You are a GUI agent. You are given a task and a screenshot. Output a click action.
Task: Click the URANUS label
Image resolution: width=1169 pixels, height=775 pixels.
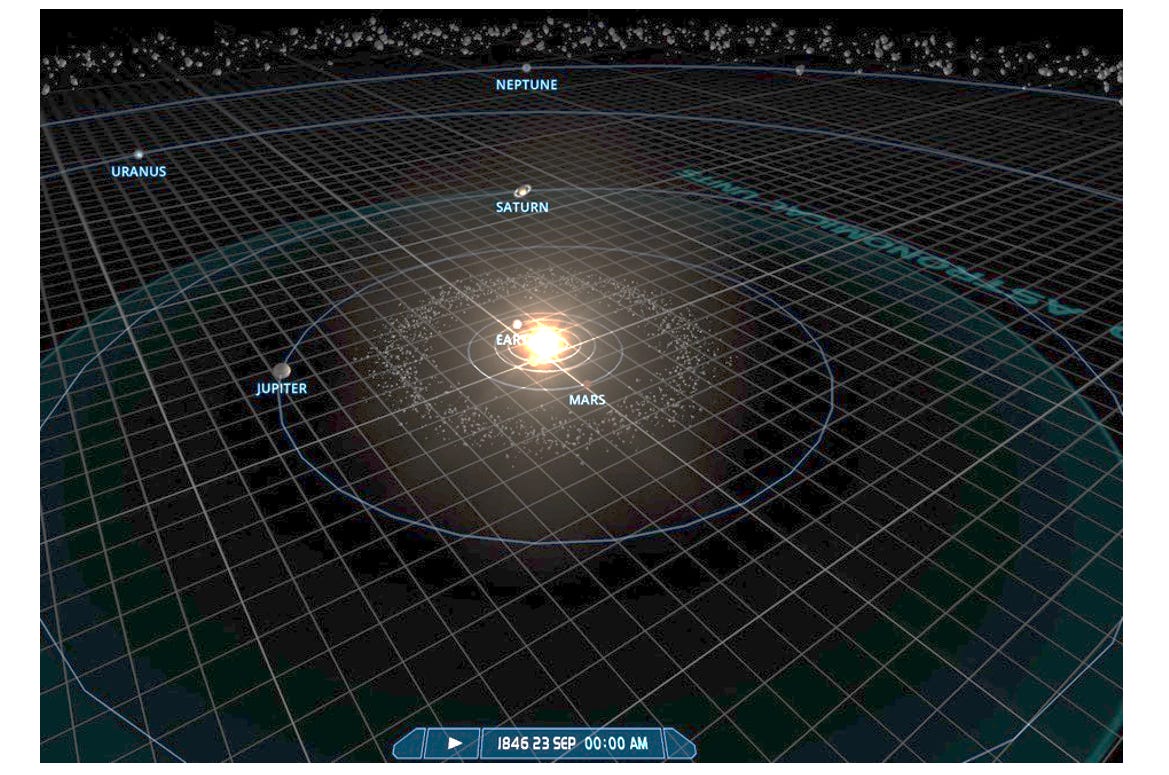(x=139, y=171)
